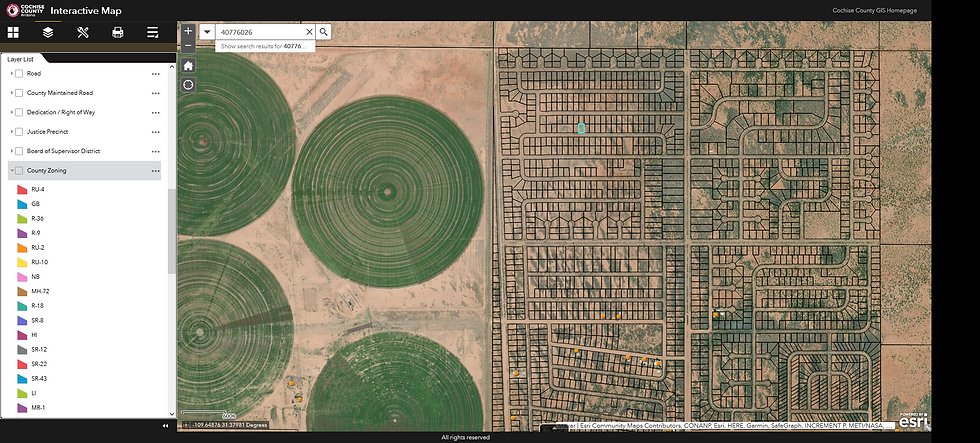Viewport: 980px width, 443px height.
Task: Open Cochise County GIS Homepage link
Action: 874,11
